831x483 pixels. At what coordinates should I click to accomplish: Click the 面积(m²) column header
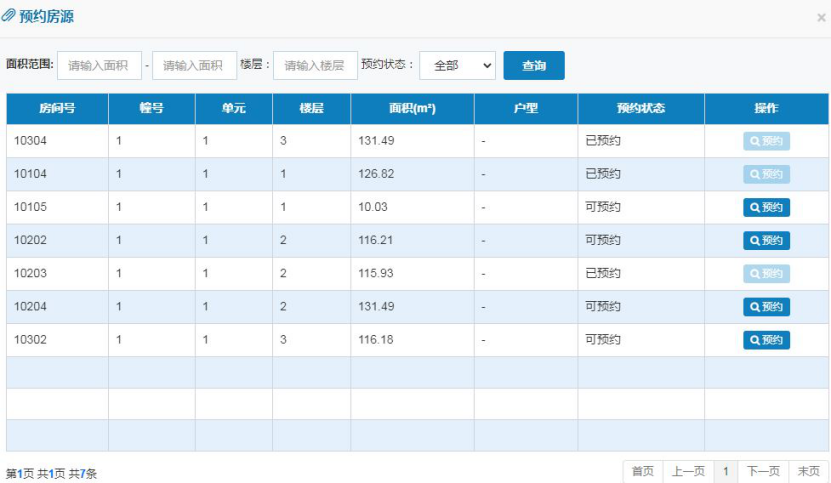(412, 108)
